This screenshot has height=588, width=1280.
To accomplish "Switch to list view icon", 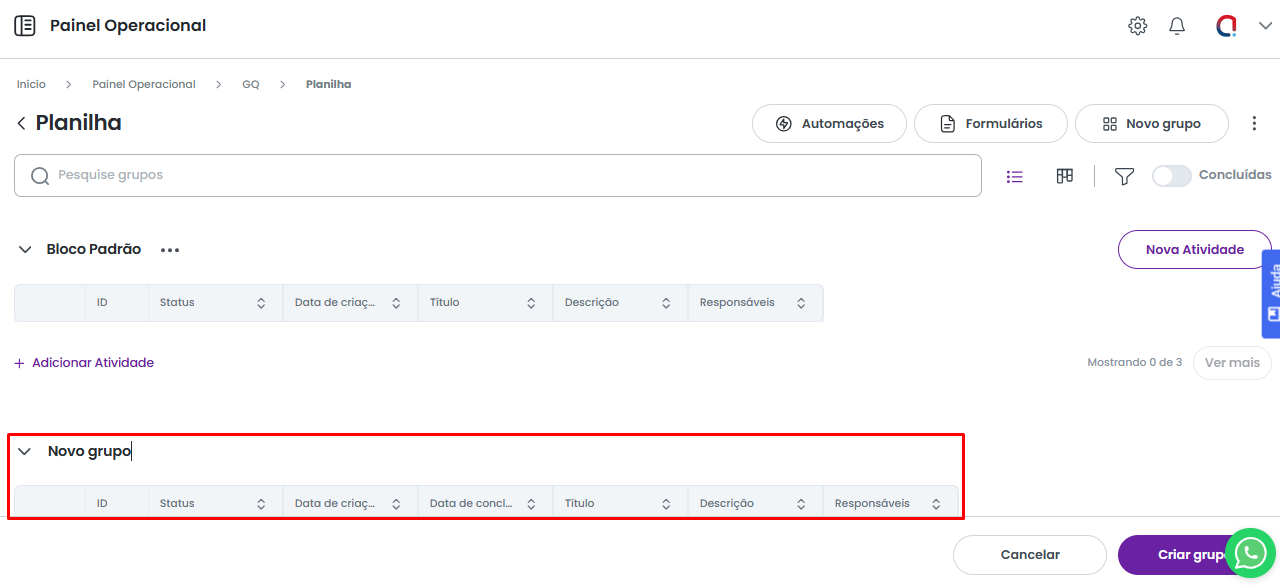I will pyautogui.click(x=1015, y=177).
